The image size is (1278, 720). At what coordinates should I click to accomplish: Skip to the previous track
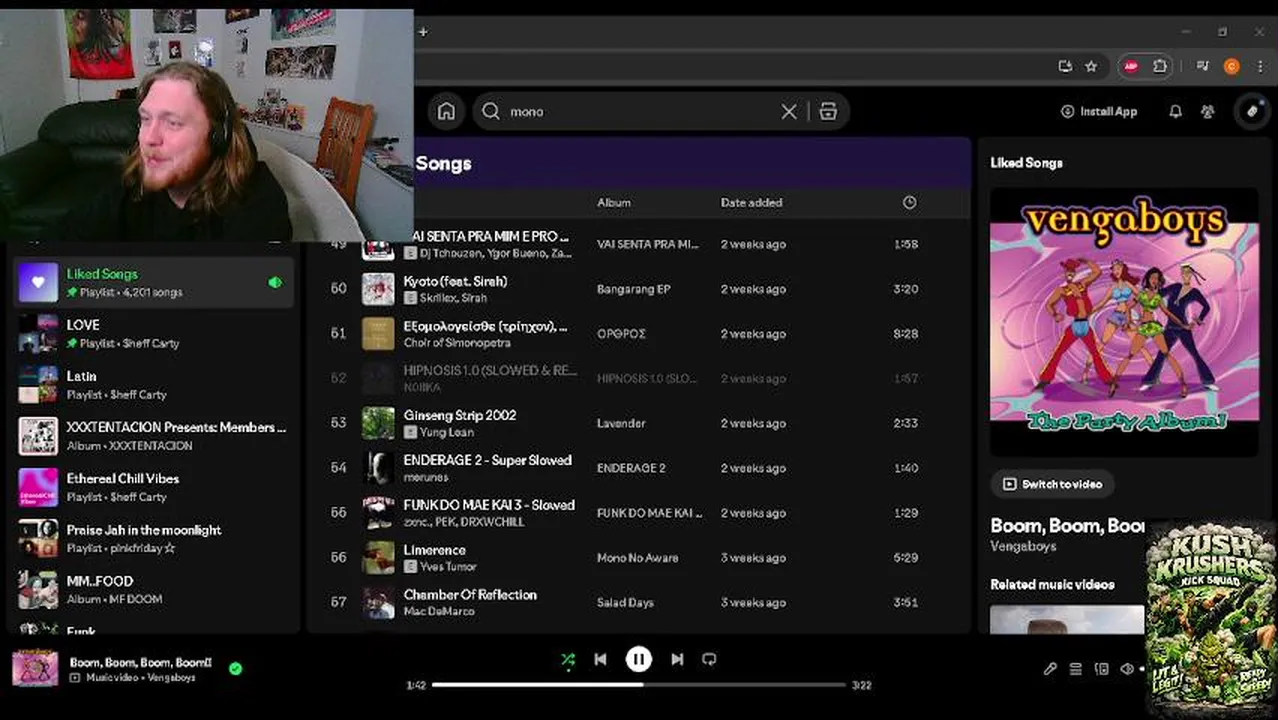[600, 659]
